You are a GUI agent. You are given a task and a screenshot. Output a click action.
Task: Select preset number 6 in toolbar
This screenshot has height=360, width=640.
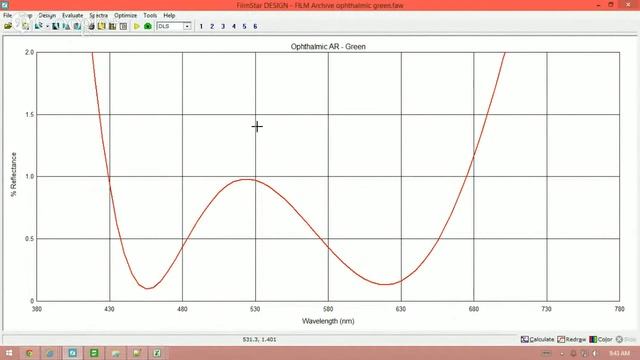pos(255,26)
